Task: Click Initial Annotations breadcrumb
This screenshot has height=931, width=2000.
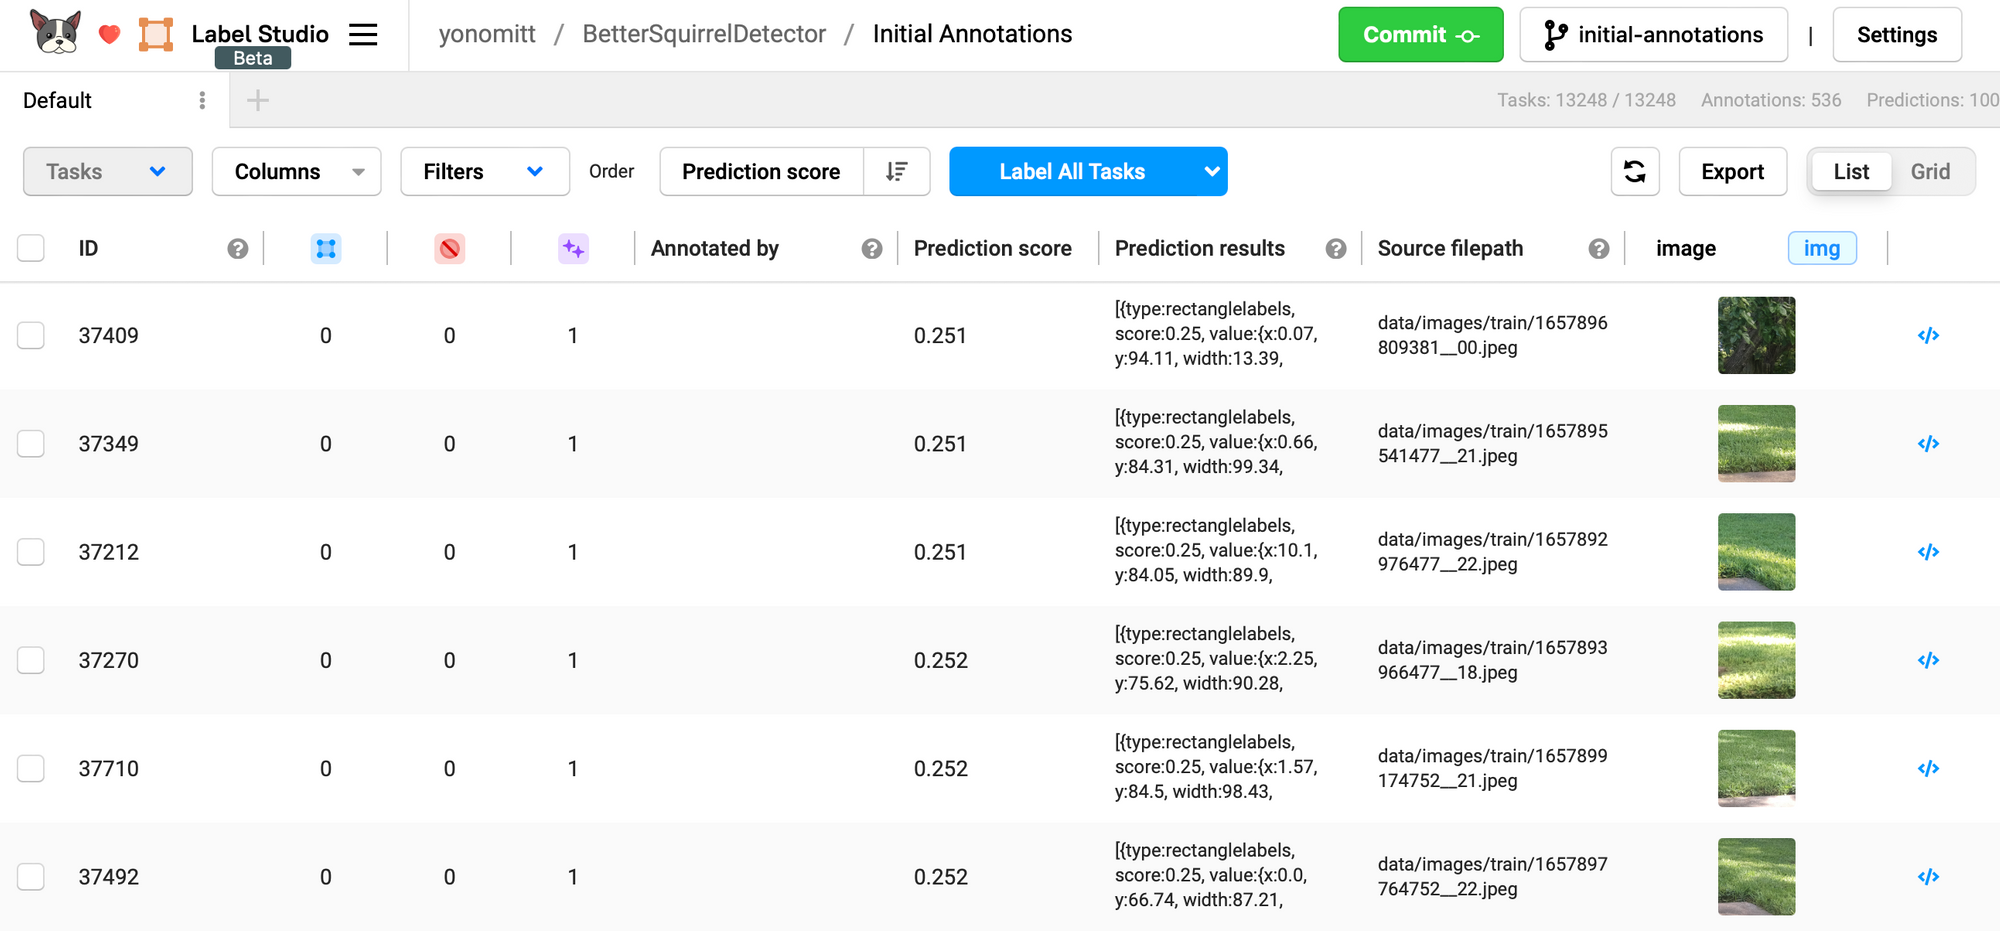Action: tap(972, 34)
